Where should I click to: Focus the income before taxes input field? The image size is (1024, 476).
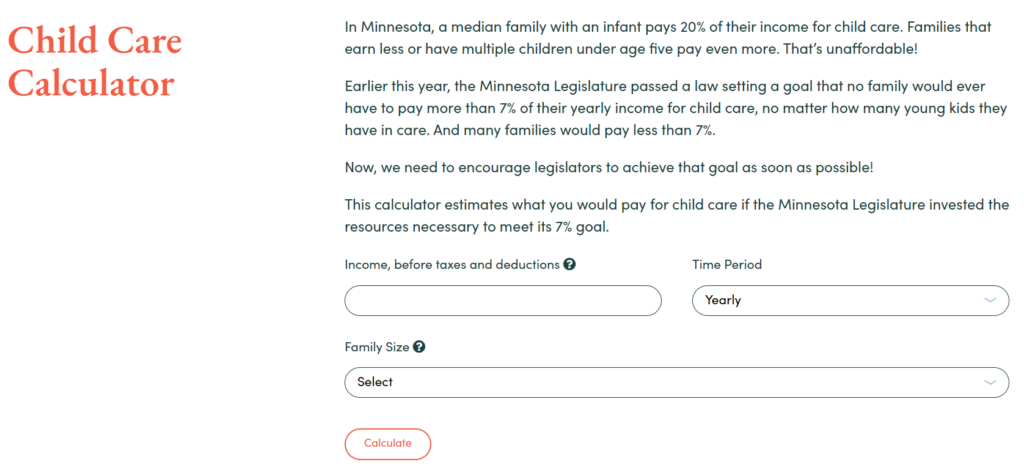click(503, 300)
